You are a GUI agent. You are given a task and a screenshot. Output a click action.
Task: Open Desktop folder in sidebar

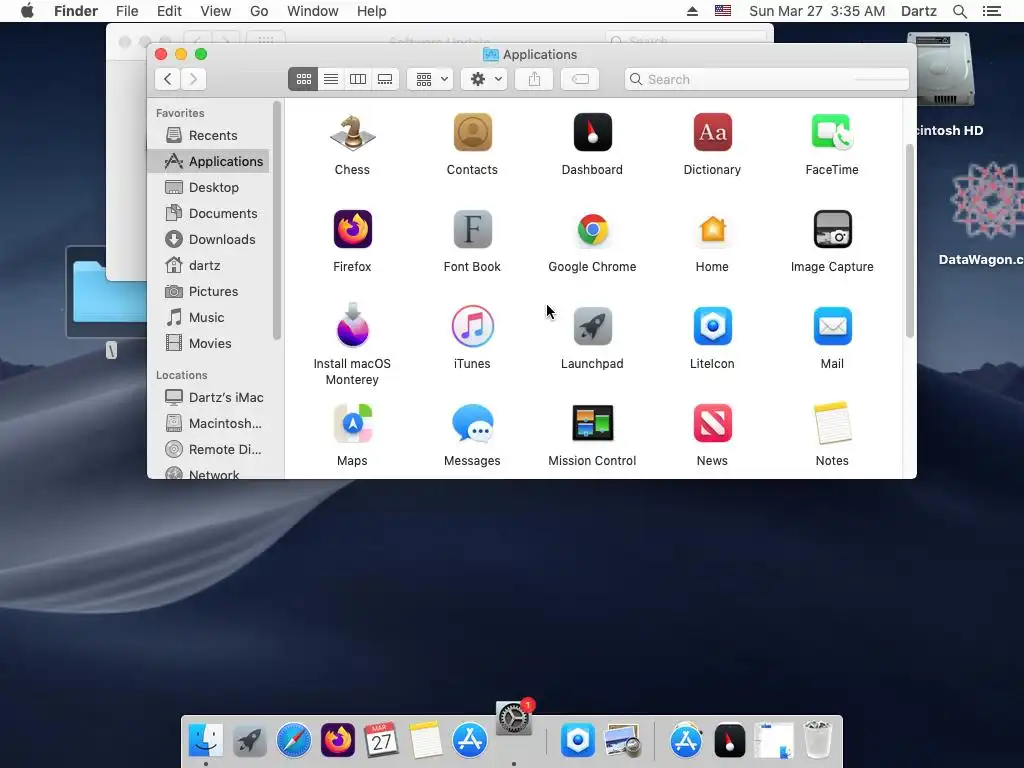pos(209,187)
